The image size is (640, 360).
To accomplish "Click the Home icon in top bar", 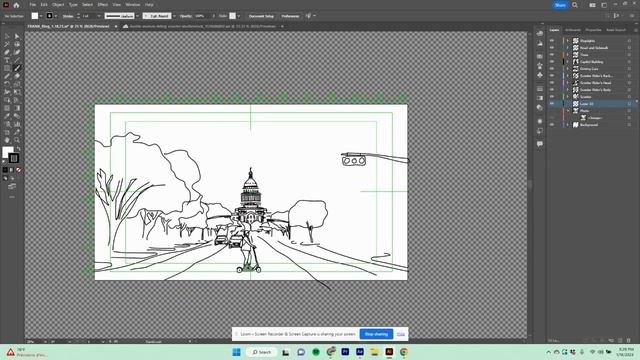I will 16,5.
